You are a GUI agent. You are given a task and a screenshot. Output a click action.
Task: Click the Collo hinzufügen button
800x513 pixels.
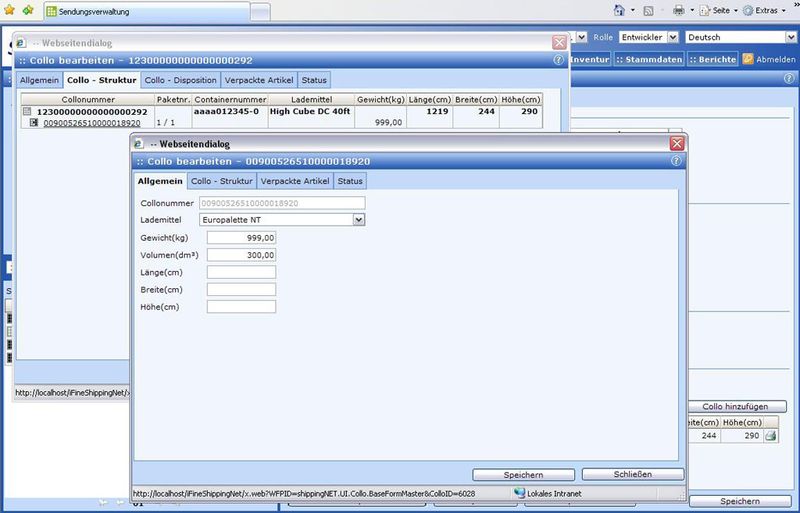736,407
